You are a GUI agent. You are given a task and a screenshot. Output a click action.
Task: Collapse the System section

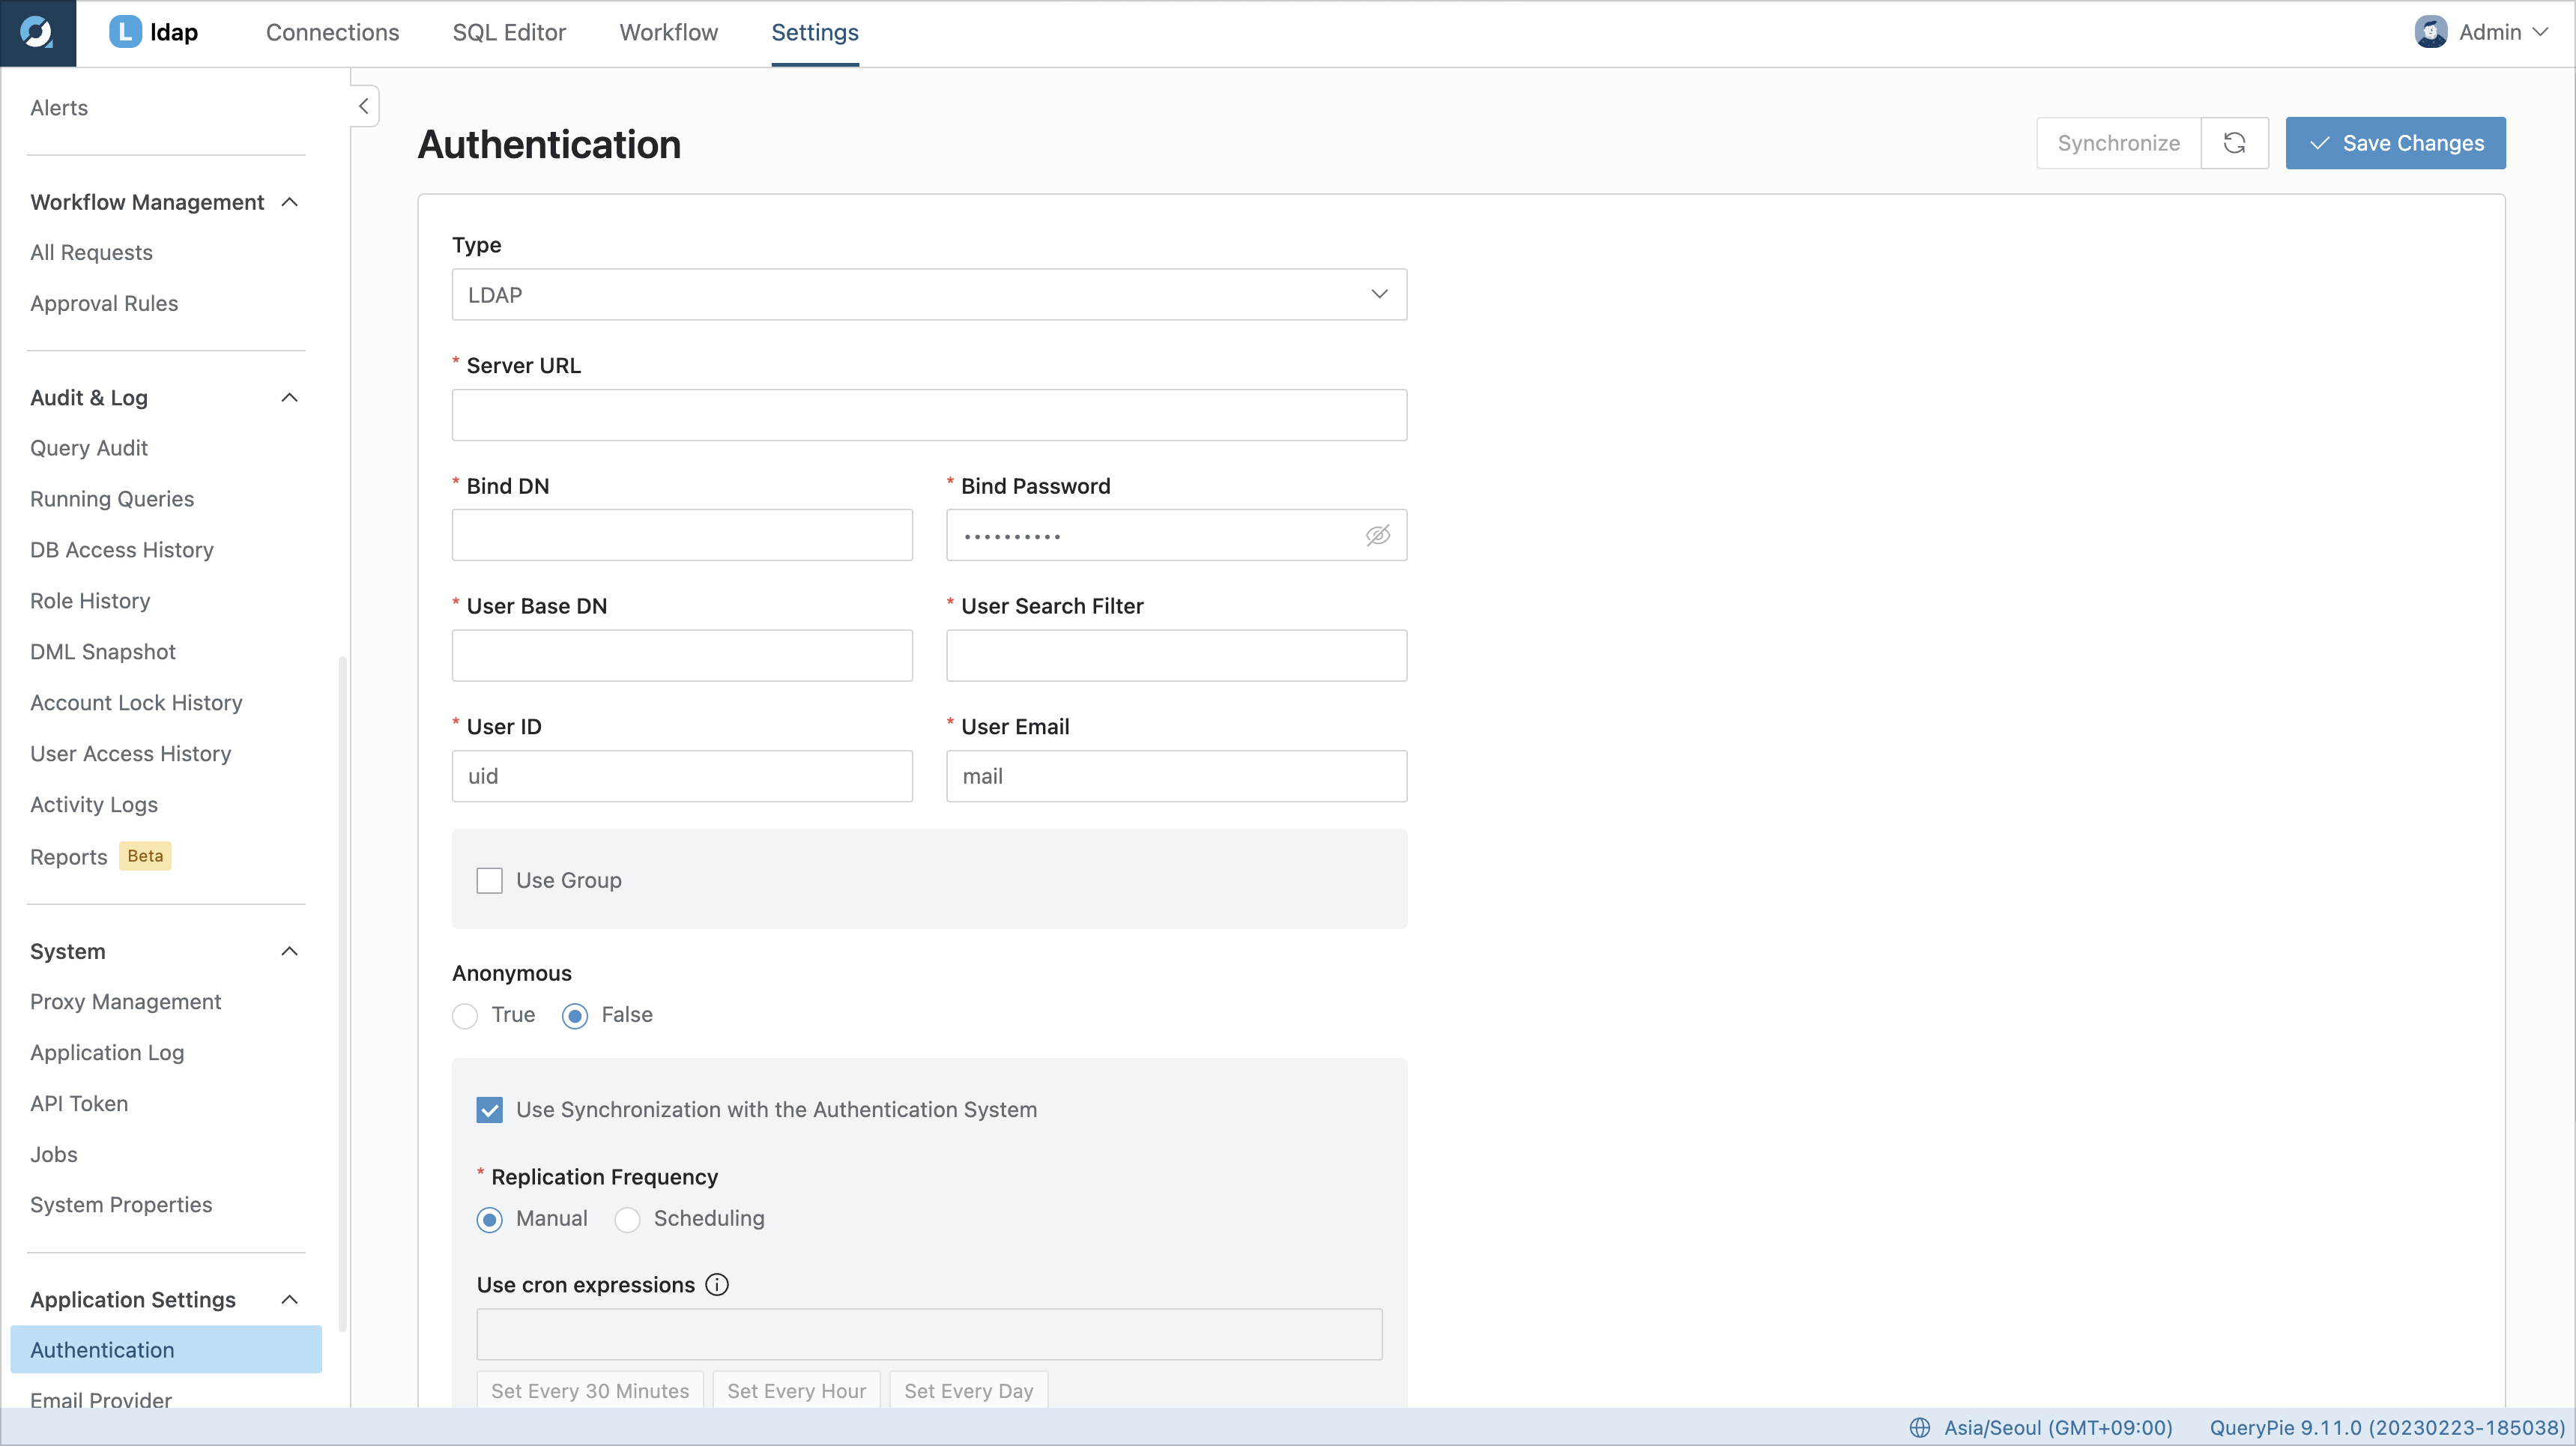coord(290,951)
